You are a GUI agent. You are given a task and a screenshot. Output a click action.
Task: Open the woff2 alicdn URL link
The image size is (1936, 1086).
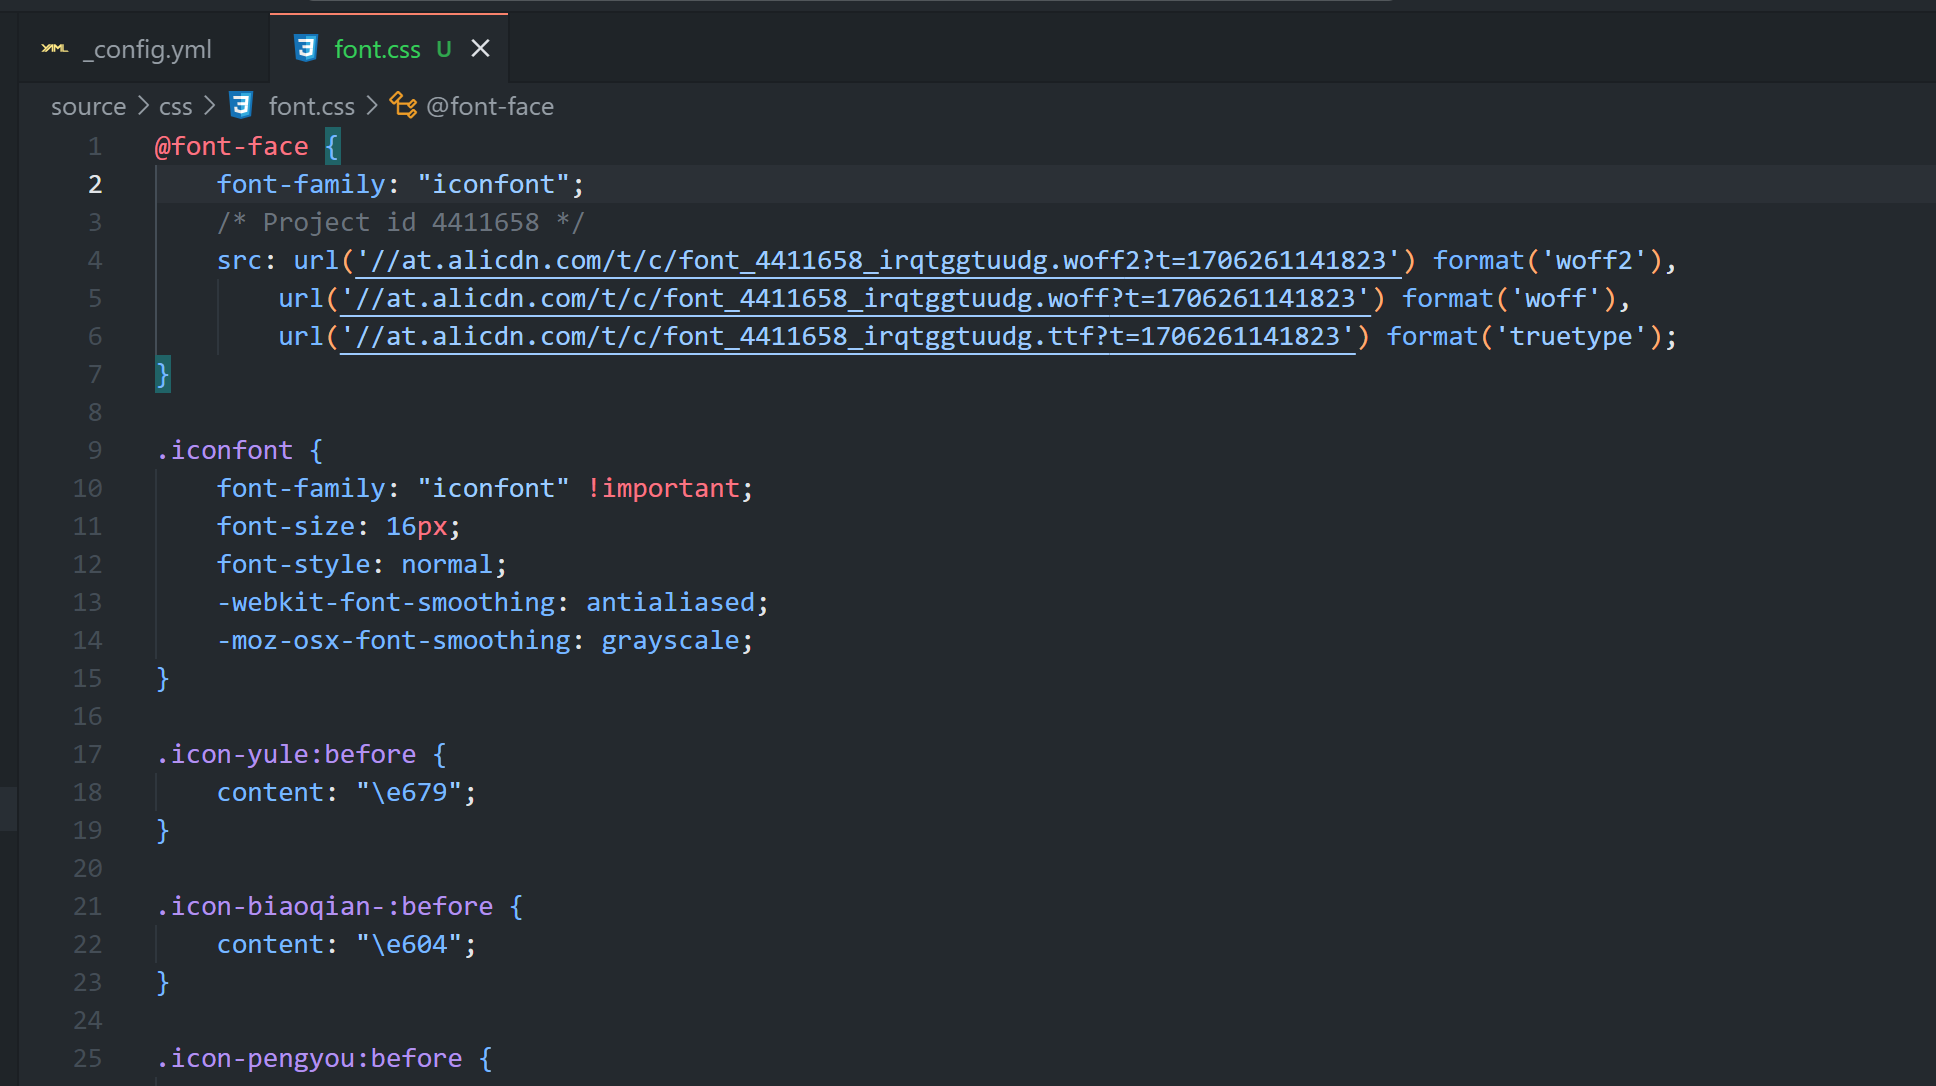878,260
